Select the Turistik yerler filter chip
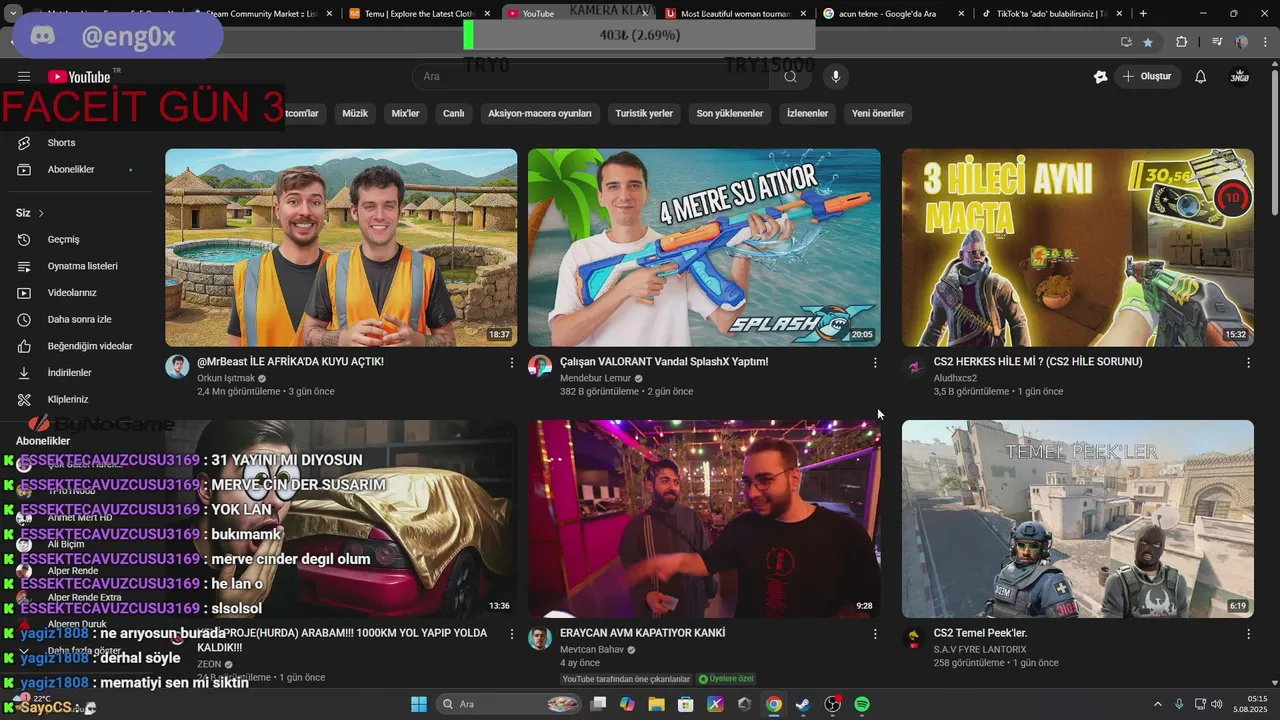The width and height of the screenshot is (1280, 720). [644, 113]
